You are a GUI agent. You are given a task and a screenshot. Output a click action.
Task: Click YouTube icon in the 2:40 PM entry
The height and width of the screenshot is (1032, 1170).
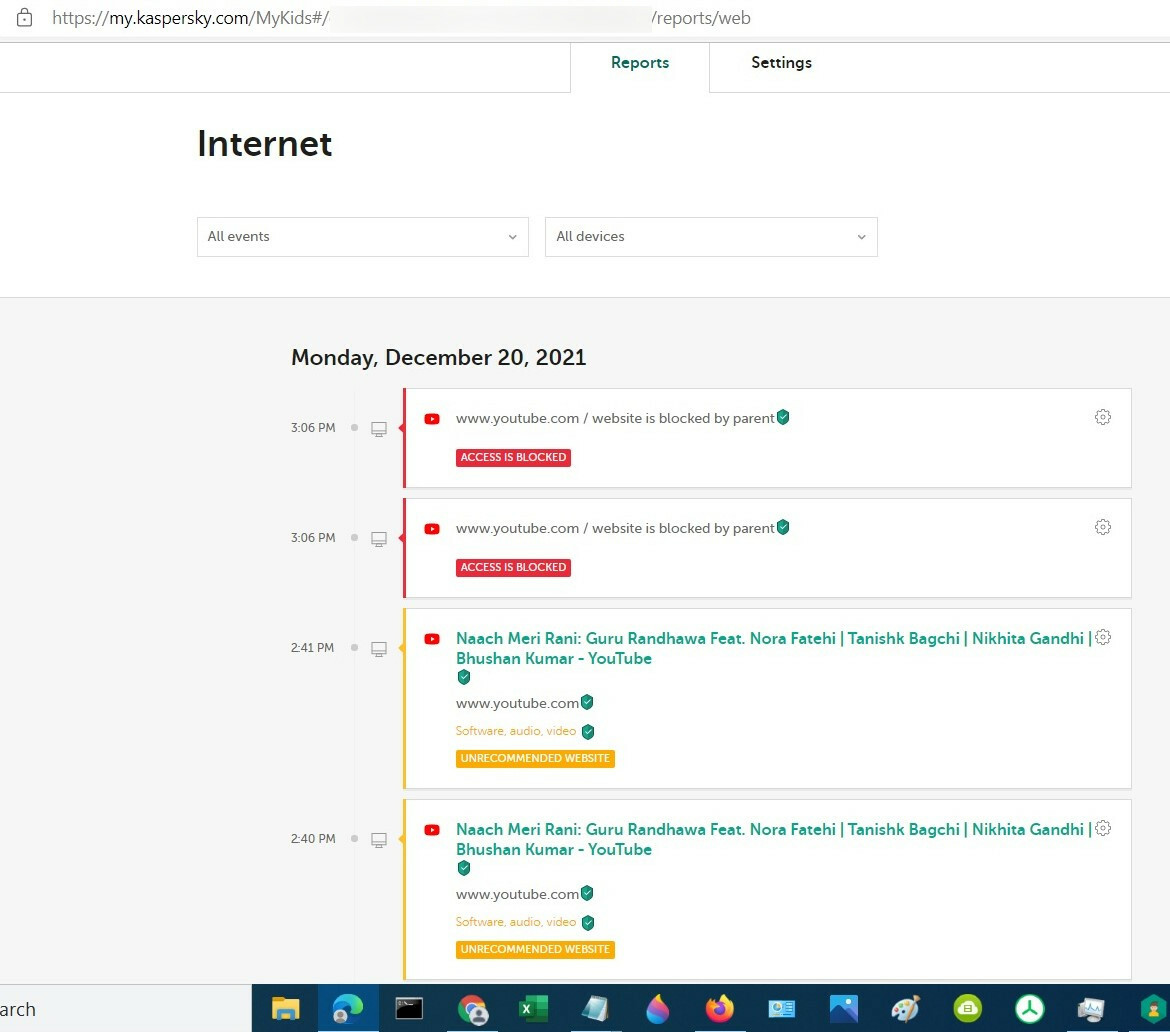(432, 830)
